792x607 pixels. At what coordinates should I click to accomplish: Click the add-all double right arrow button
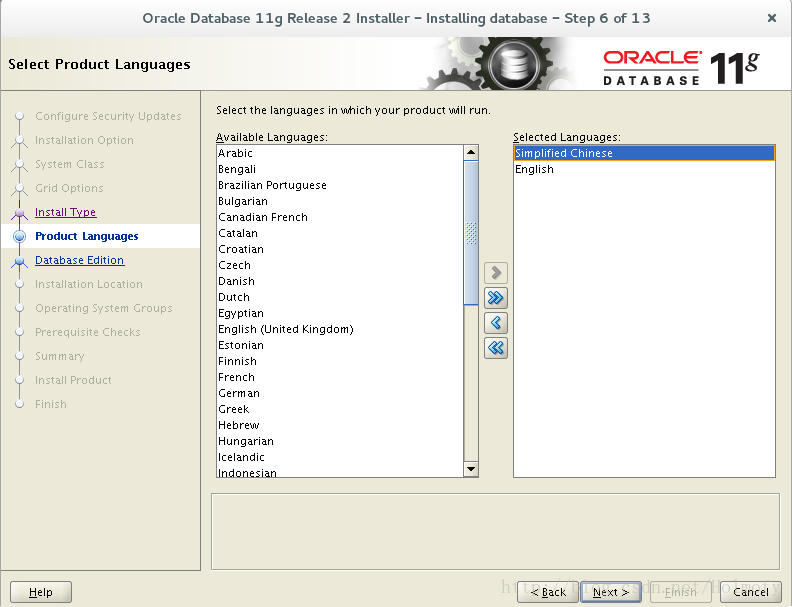(495, 298)
